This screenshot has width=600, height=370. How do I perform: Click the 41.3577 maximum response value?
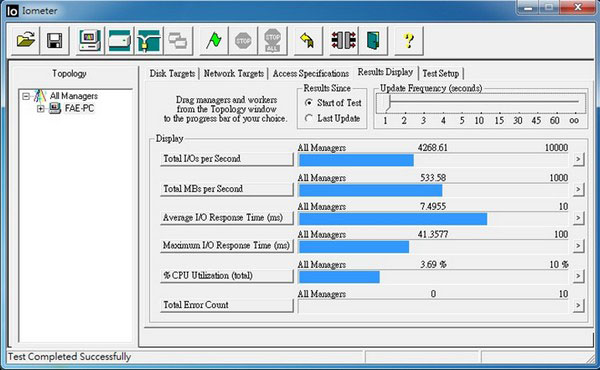[x=433, y=234]
